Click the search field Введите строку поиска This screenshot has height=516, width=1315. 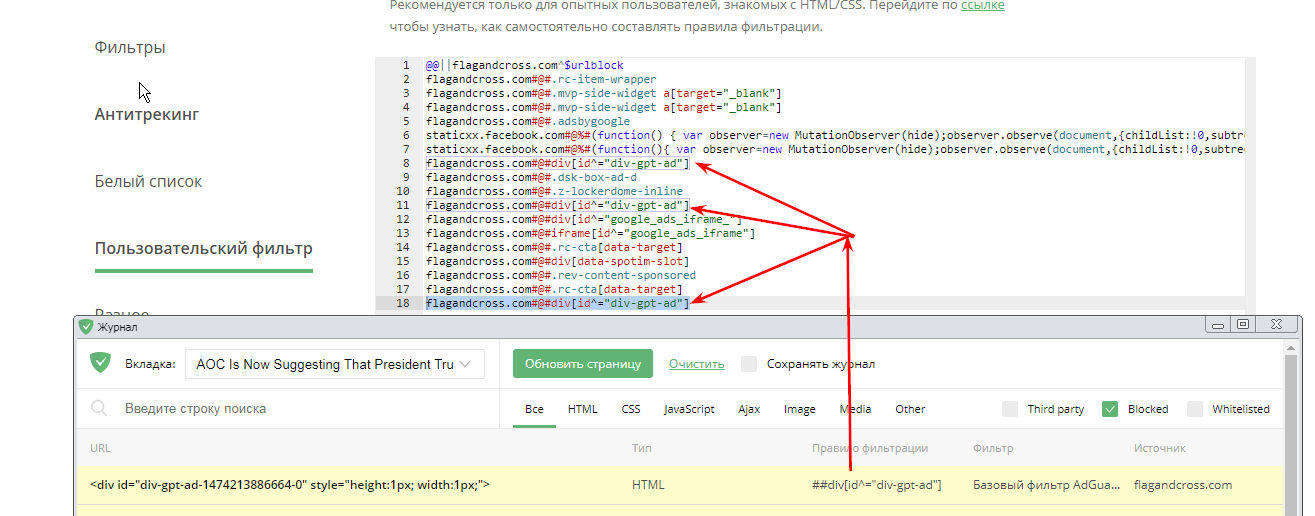[x=300, y=408]
